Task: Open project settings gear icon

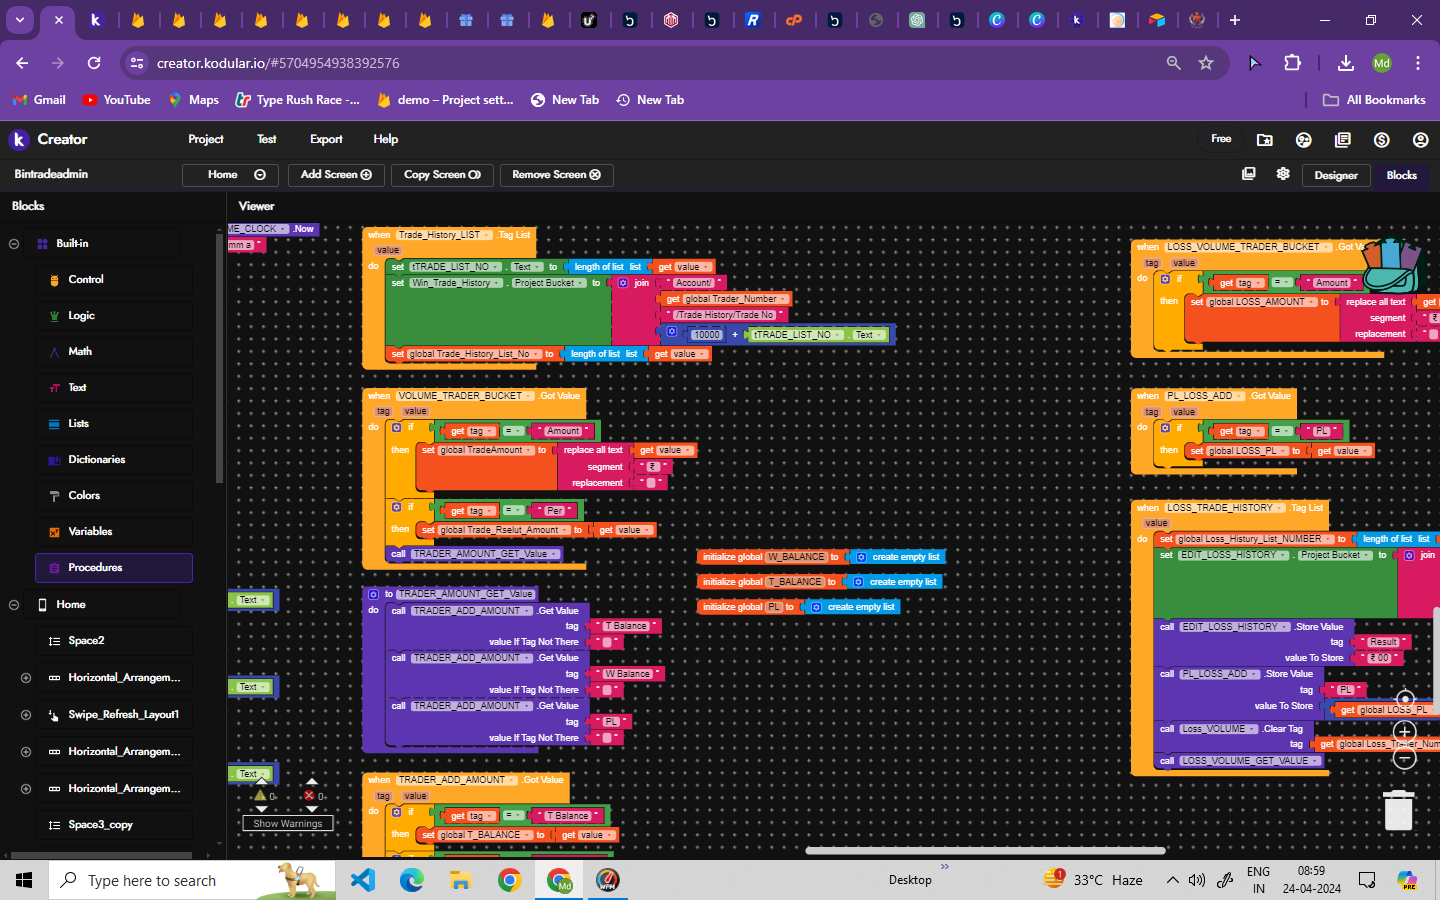Action: point(1283,174)
